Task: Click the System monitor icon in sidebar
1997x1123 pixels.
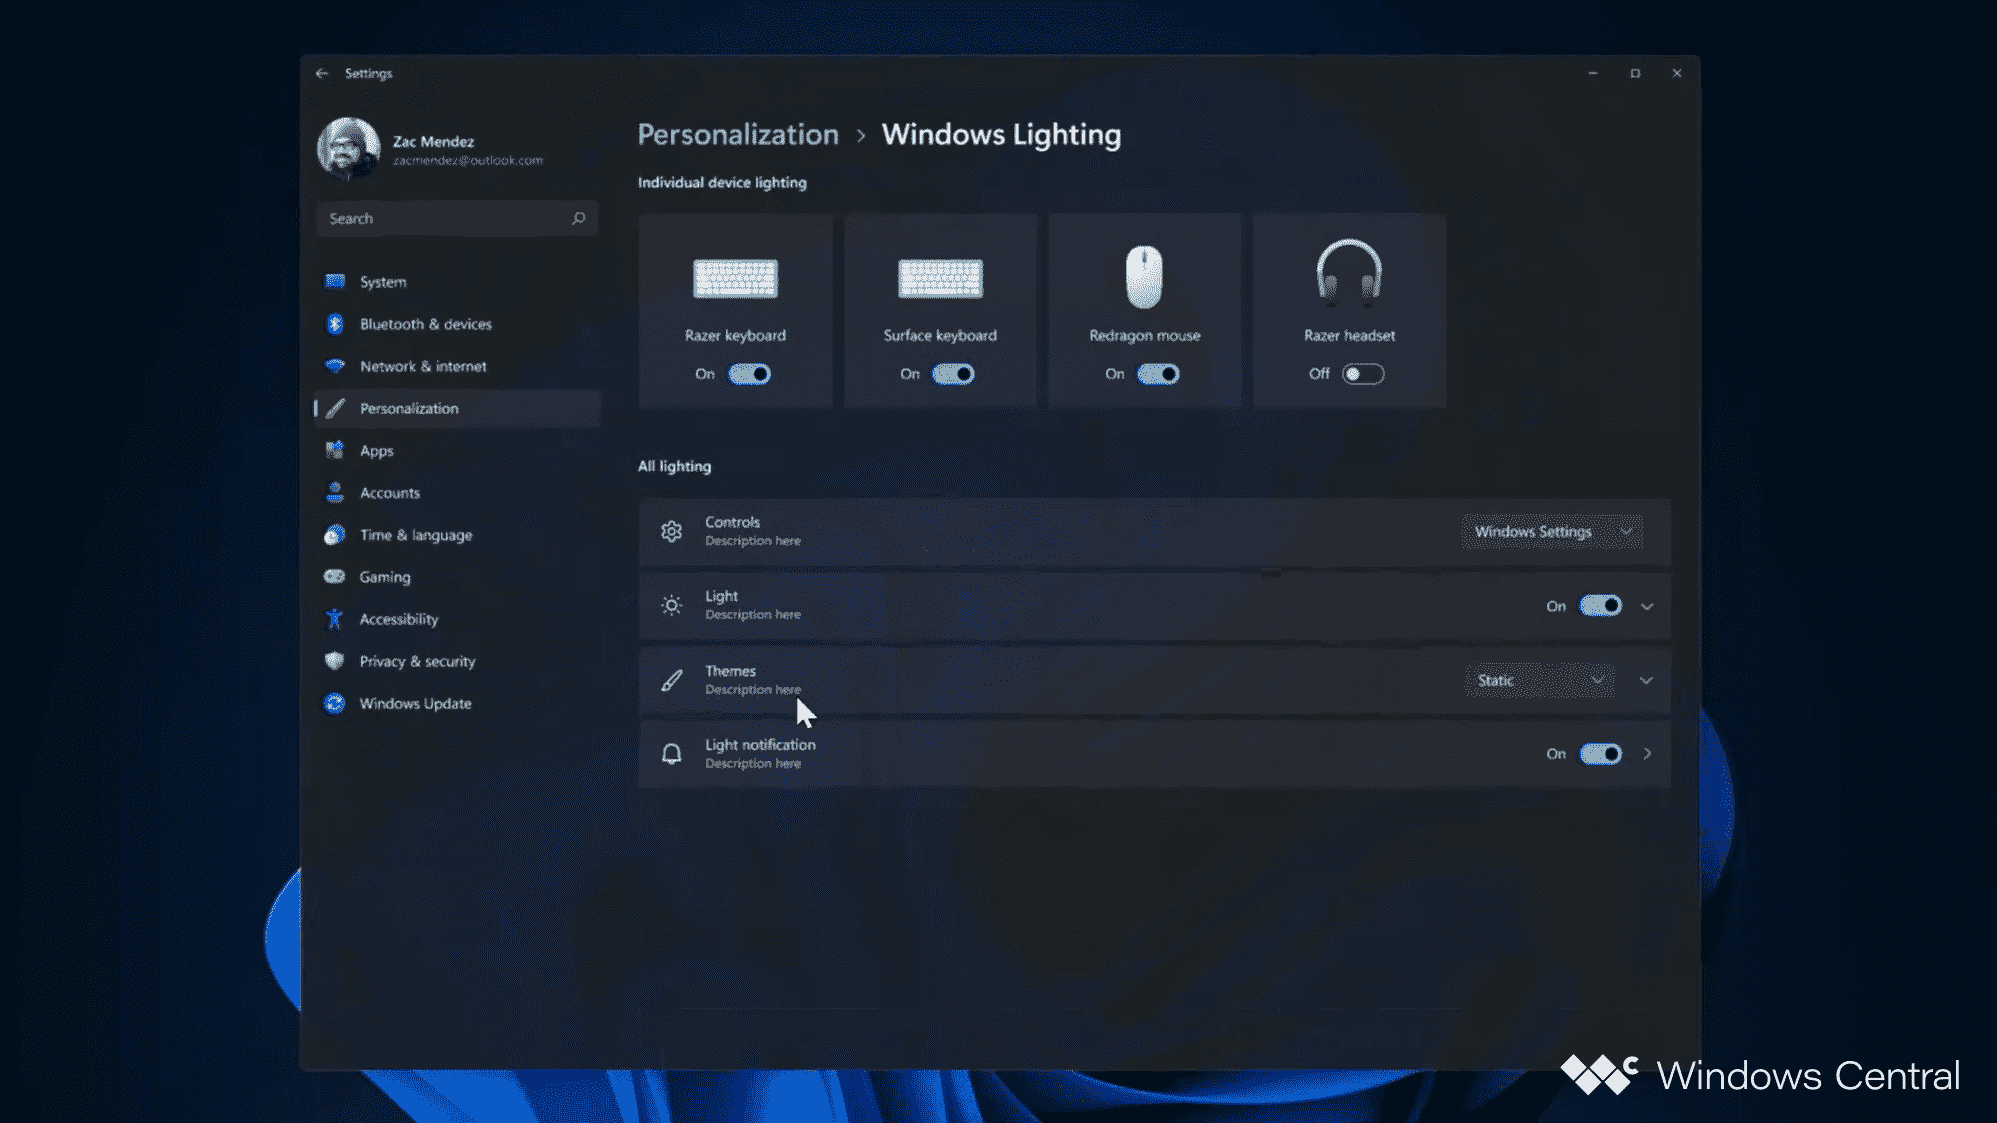Action: click(x=335, y=281)
